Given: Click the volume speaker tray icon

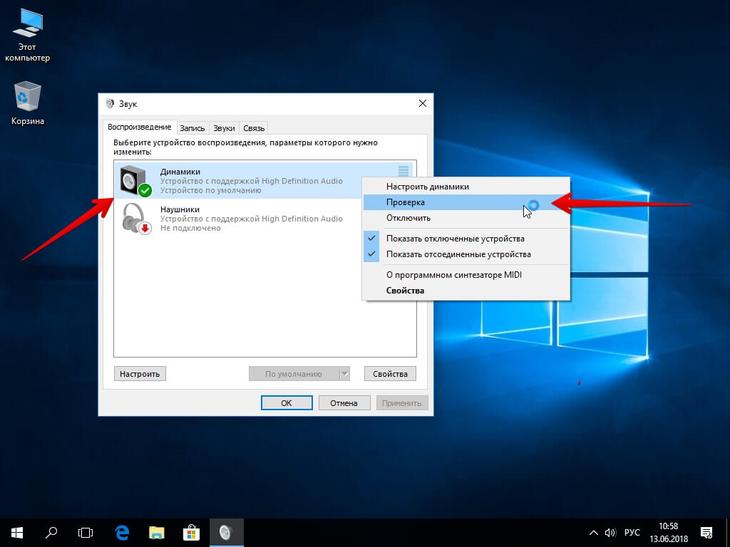Looking at the screenshot, I should [x=610, y=533].
